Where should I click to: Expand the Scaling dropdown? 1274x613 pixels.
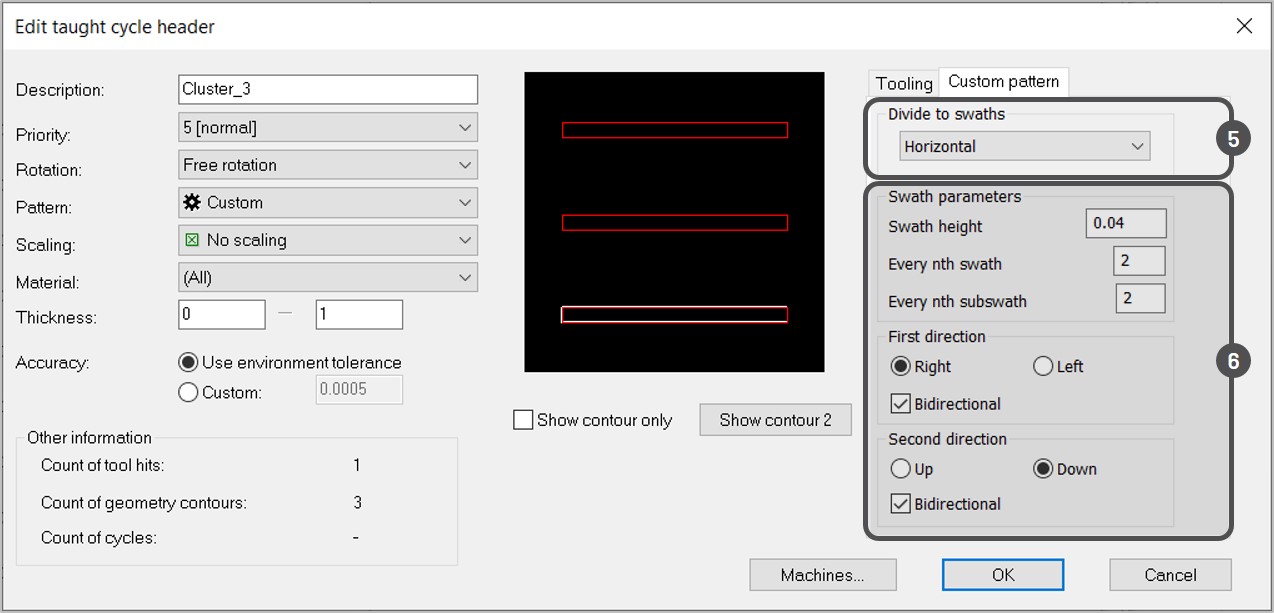327,240
